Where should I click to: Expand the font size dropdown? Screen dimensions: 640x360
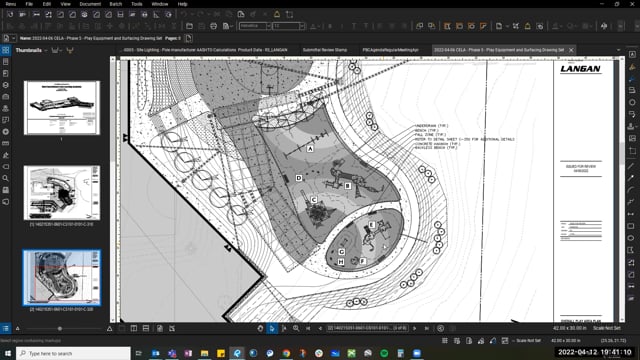[302, 26]
